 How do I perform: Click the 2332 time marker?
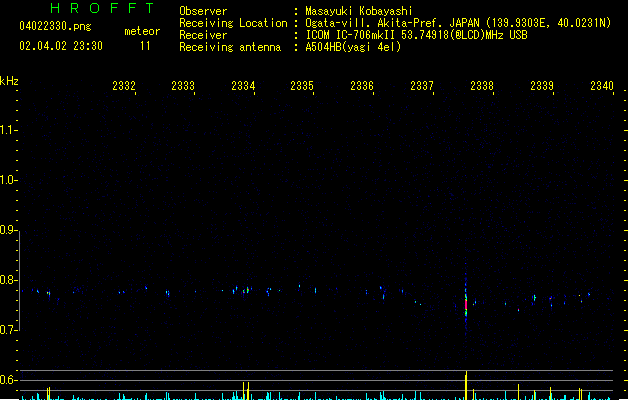pyautogui.click(x=124, y=86)
